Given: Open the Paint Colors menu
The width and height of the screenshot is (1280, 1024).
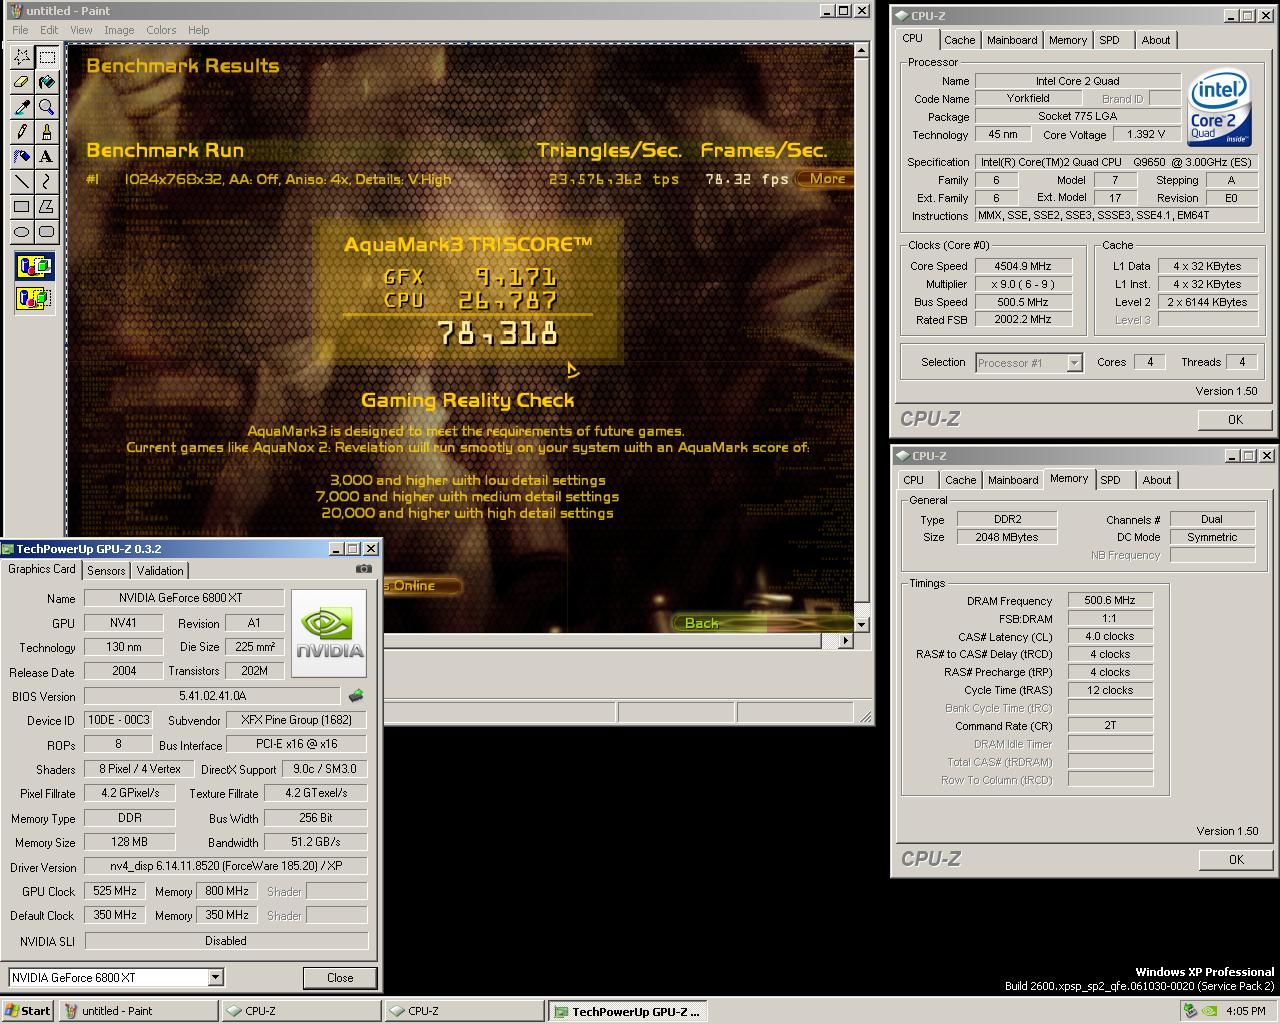Looking at the screenshot, I should [x=161, y=30].
